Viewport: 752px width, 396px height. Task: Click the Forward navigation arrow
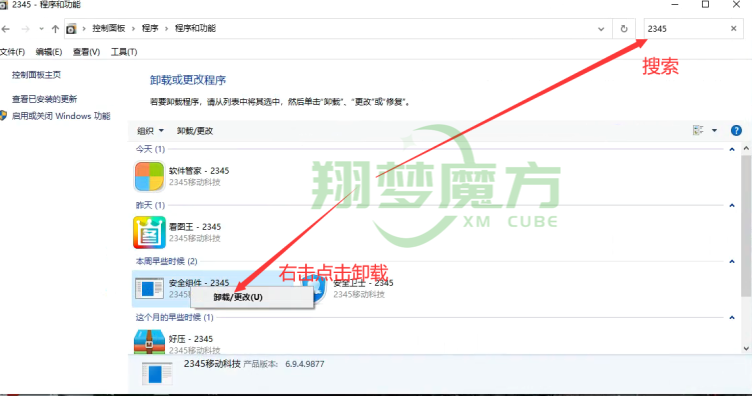pos(25,29)
